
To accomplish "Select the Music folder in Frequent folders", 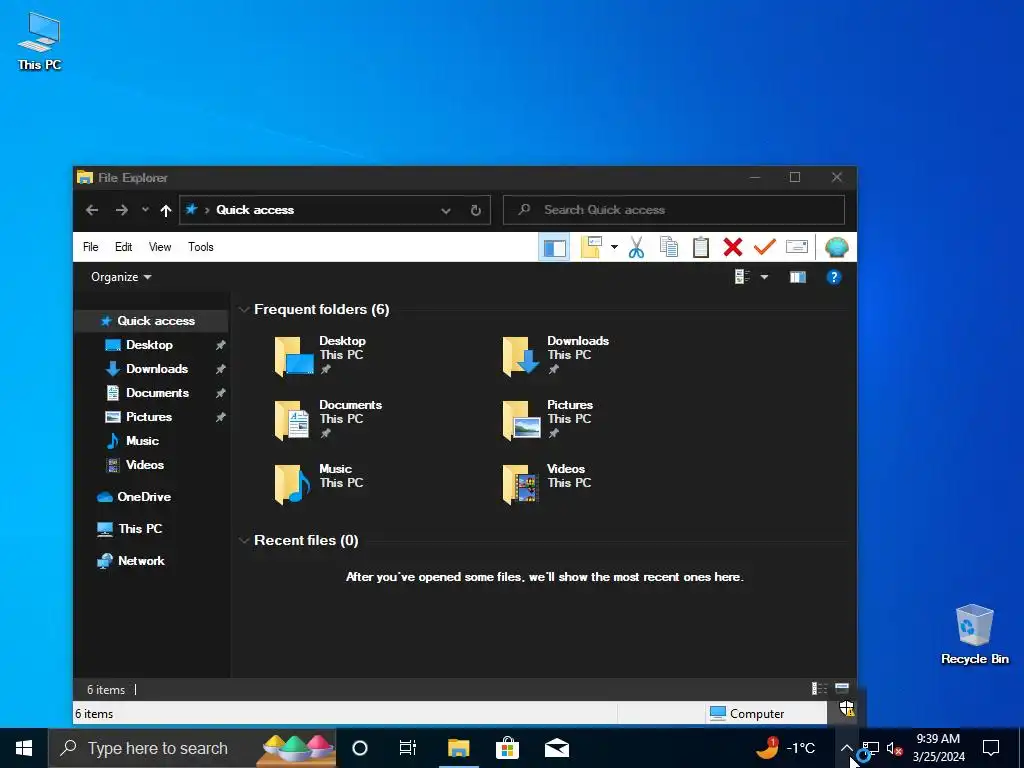I will [x=319, y=483].
